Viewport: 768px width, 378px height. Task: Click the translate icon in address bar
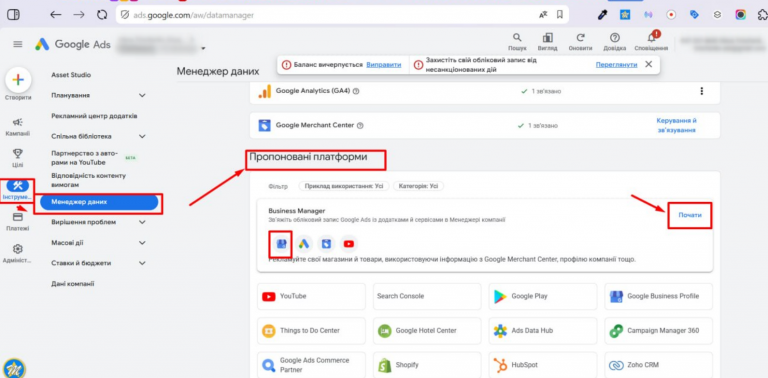543,15
